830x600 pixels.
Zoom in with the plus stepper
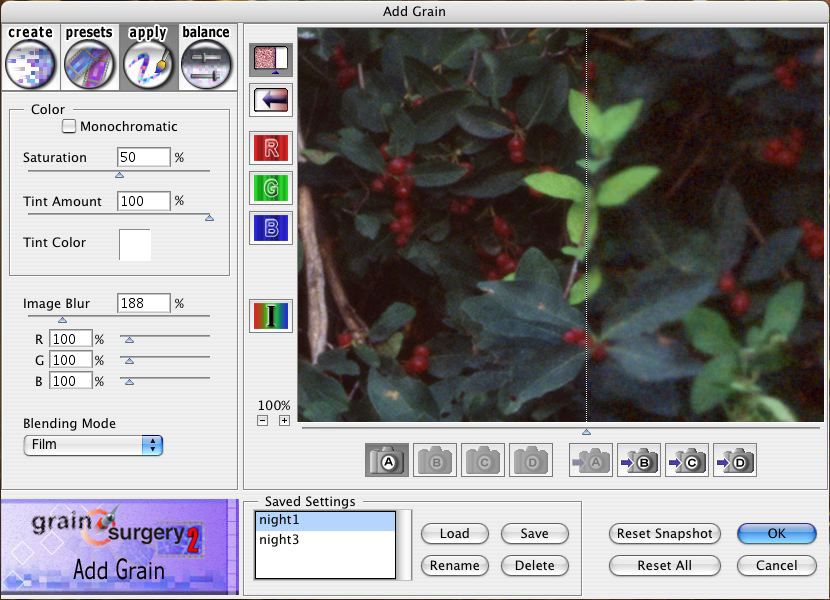click(x=284, y=420)
